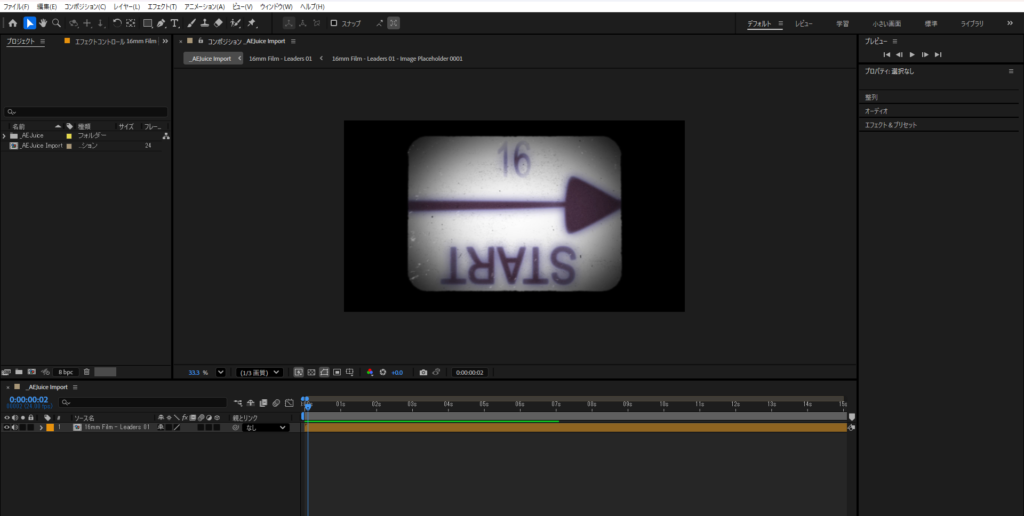The width and height of the screenshot is (1024, 516).
Task: Select the Rotation tool
Action: click(117, 23)
